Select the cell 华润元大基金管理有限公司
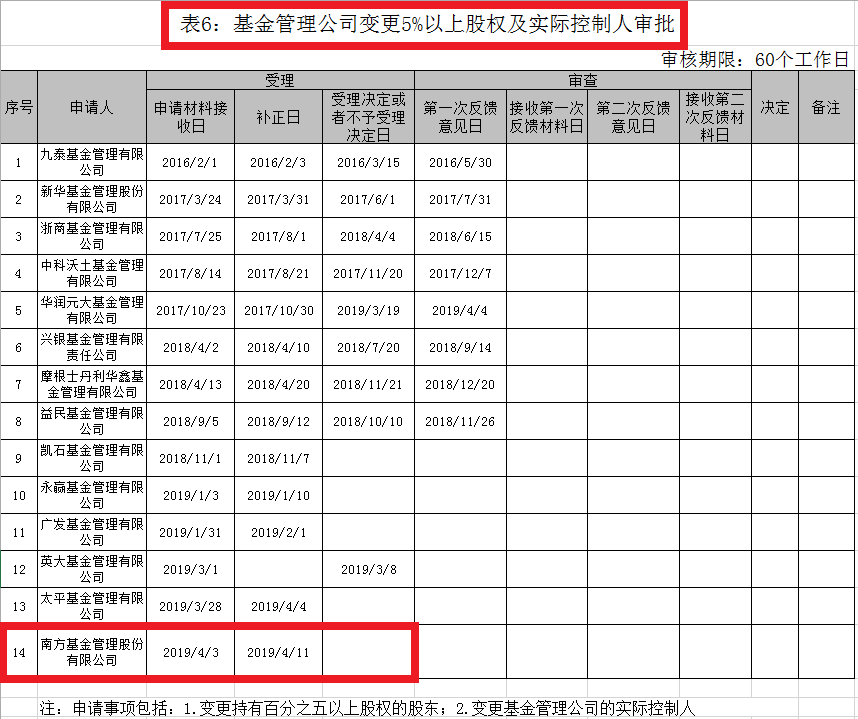The image size is (858, 719). click(92, 310)
